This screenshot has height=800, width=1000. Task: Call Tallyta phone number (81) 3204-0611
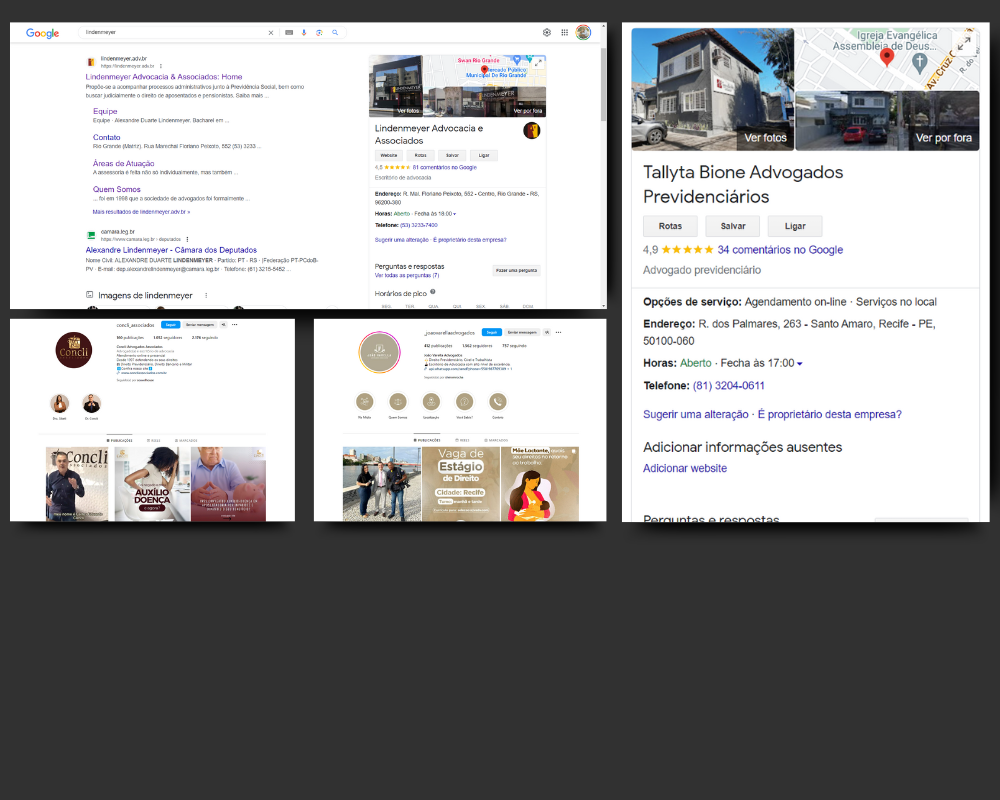[x=728, y=385]
